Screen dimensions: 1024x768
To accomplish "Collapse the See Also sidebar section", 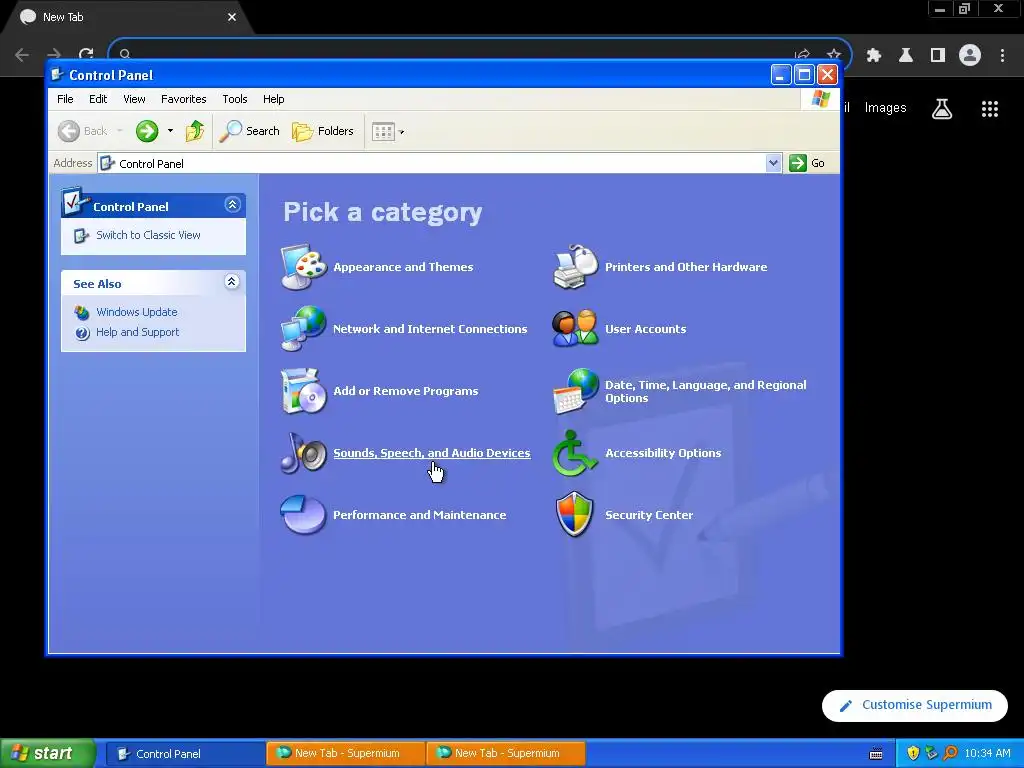I will click(231, 281).
